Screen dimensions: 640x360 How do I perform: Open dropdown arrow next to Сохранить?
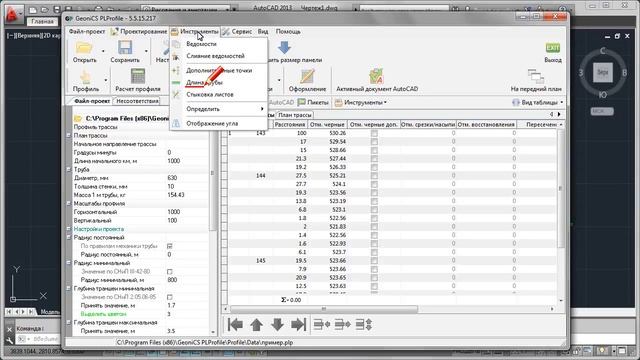click(x=146, y=51)
